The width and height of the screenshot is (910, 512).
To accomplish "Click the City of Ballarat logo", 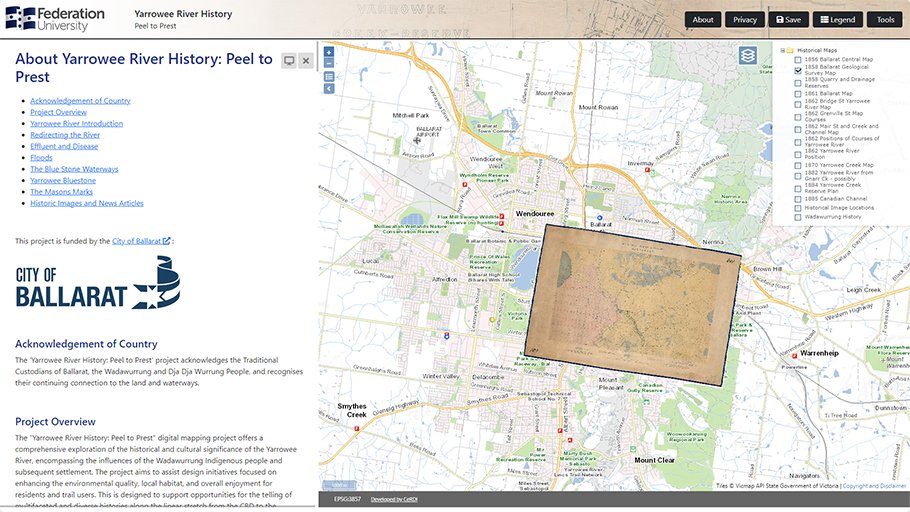I will click(98, 283).
